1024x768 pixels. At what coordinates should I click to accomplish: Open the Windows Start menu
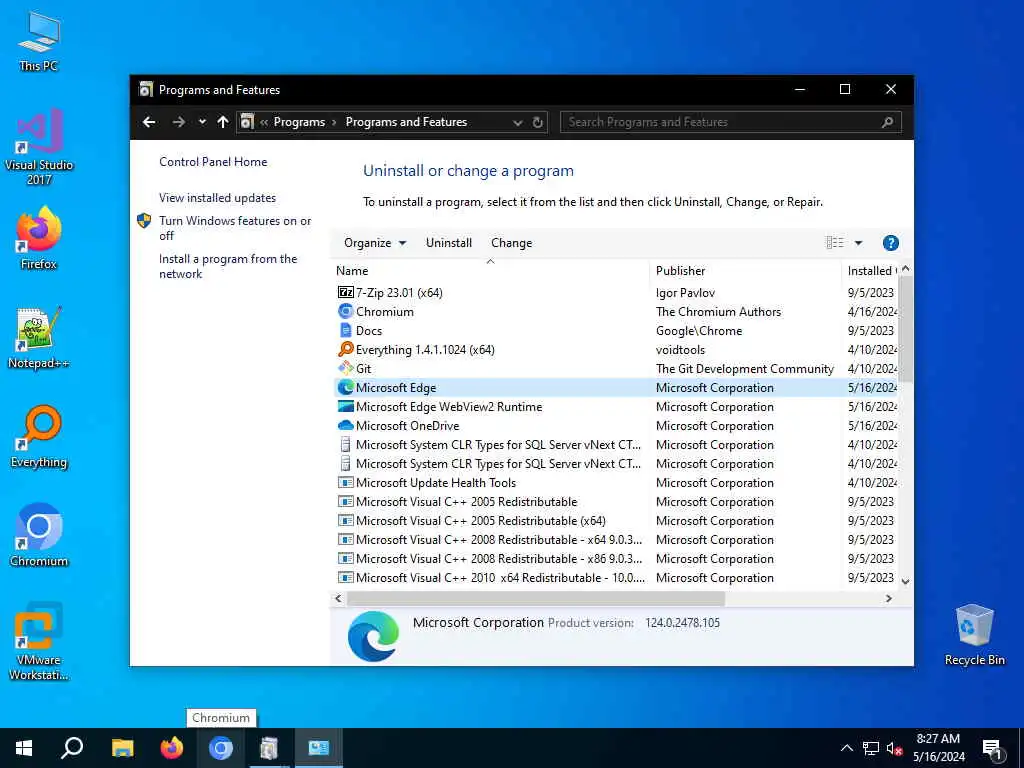pos(24,748)
